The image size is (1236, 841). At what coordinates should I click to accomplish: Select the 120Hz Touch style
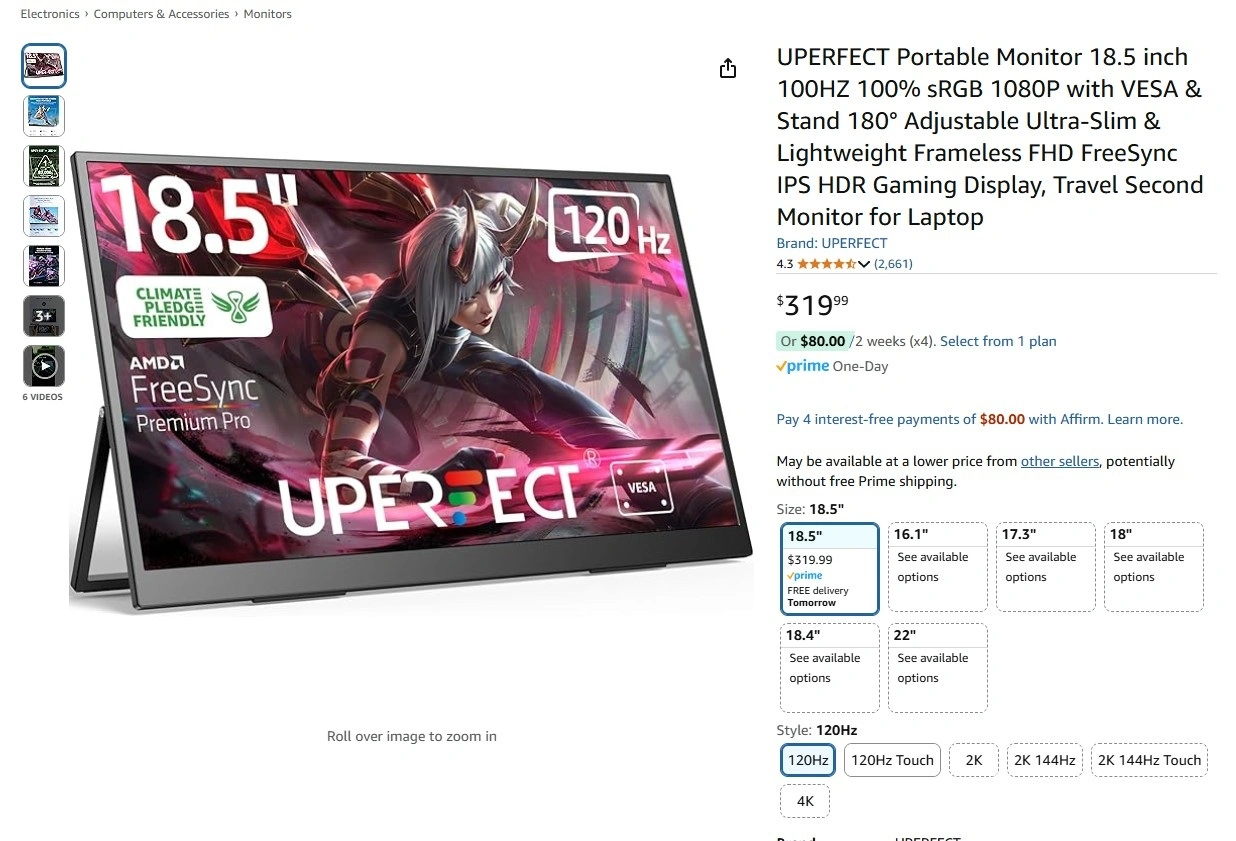[x=893, y=760]
